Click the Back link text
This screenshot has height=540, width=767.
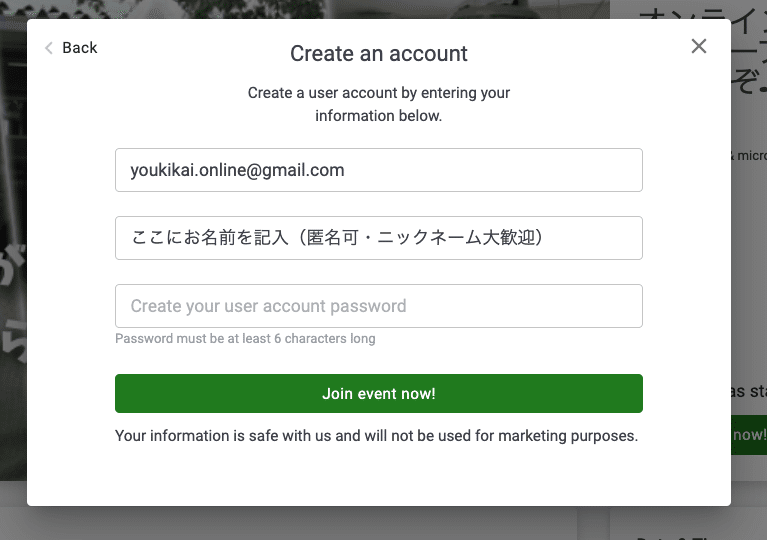tap(80, 48)
